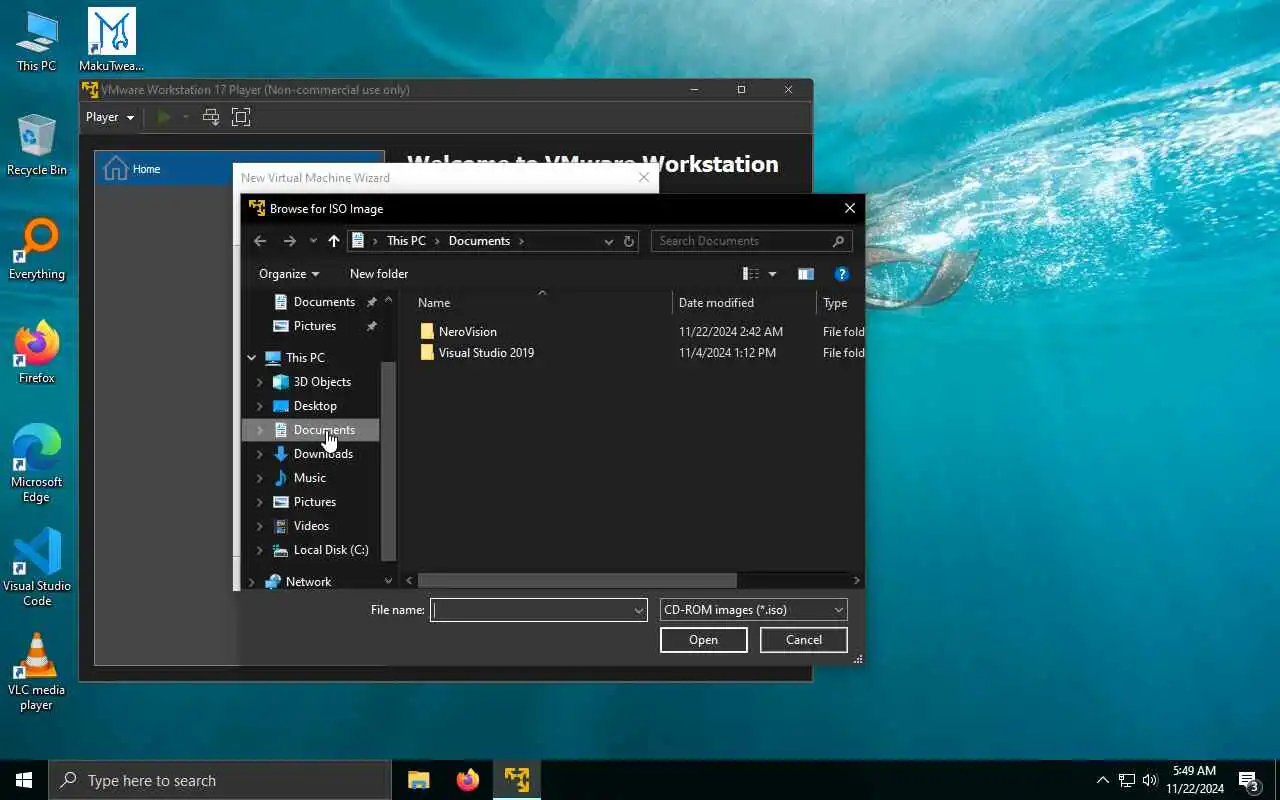This screenshot has width=1280, height=800.
Task: Select Music in the navigation tree
Action: pyautogui.click(x=310, y=478)
